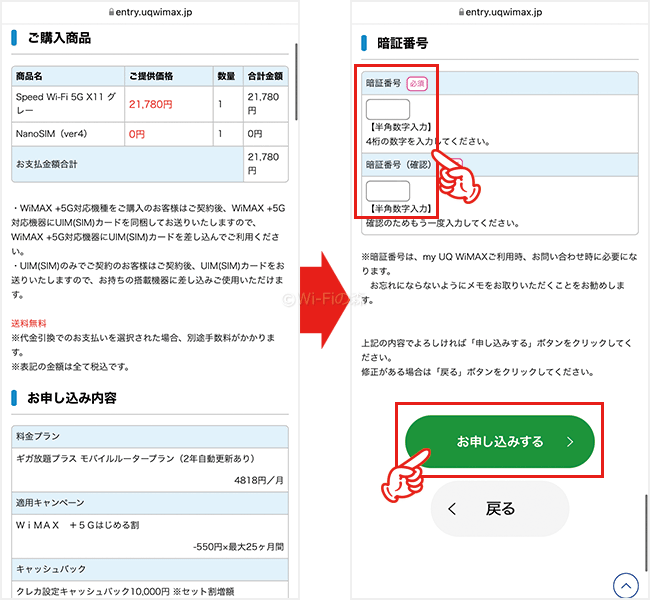Click the 暗証番号 section heading on right
Viewport: 650px width, 600px height.
403,43
